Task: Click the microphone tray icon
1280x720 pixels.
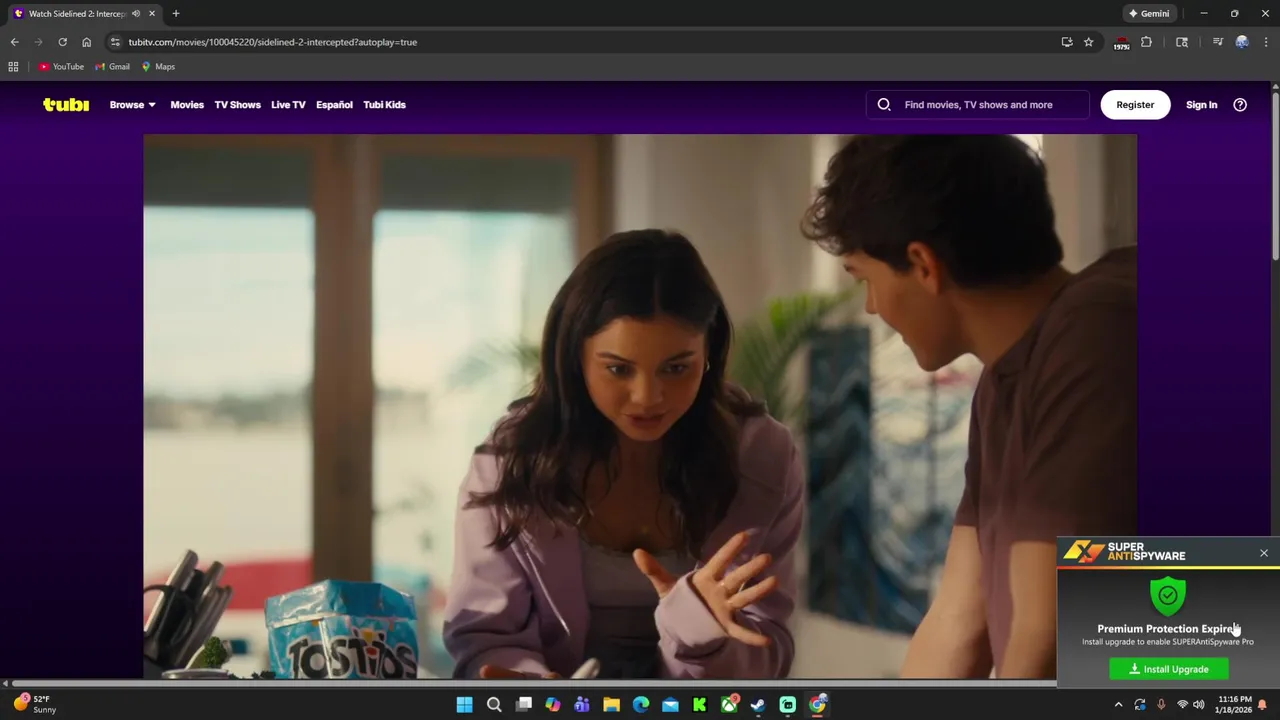Action: (1161, 705)
